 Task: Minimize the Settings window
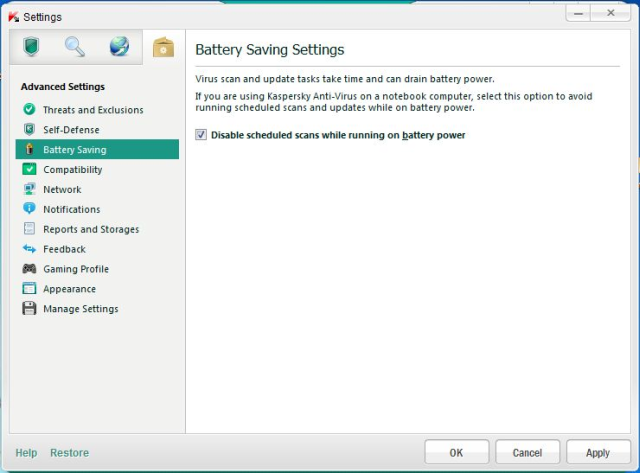[x=578, y=13]
